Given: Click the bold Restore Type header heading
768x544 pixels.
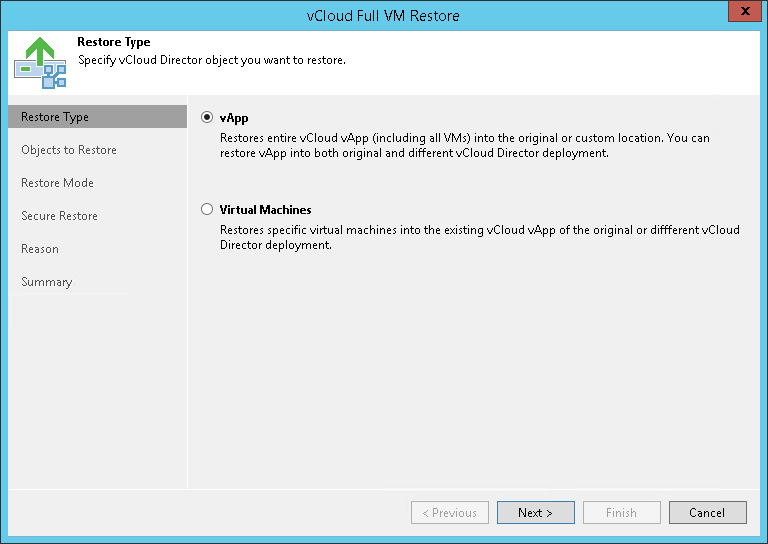Looking at the screenshot, I should click(114, 43).
